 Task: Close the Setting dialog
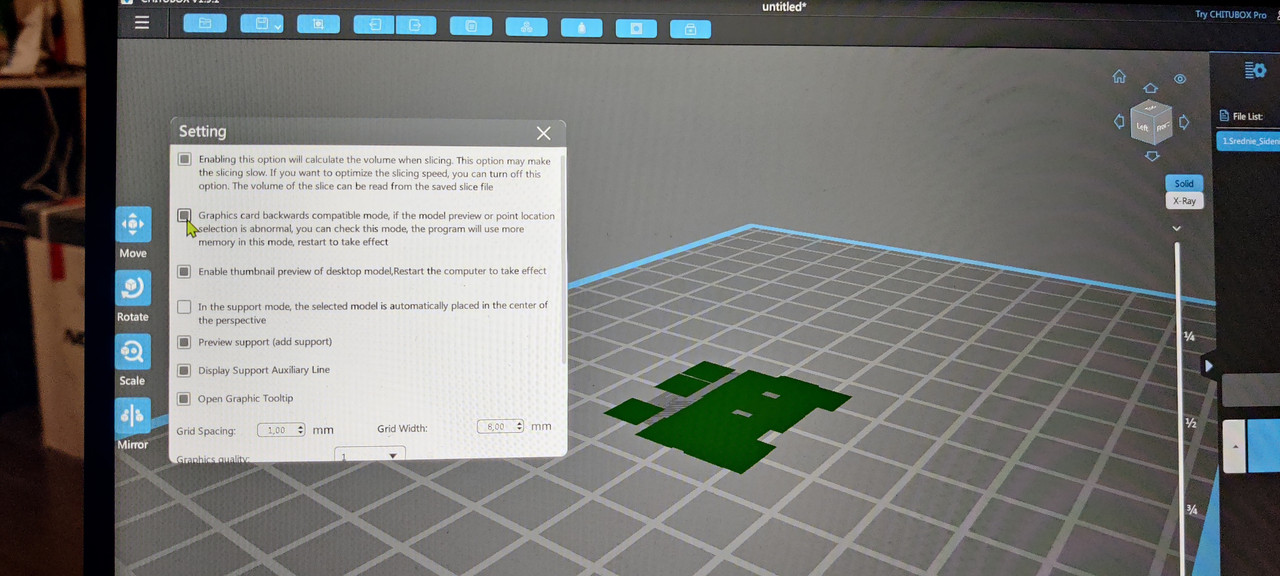pos(543,133)
